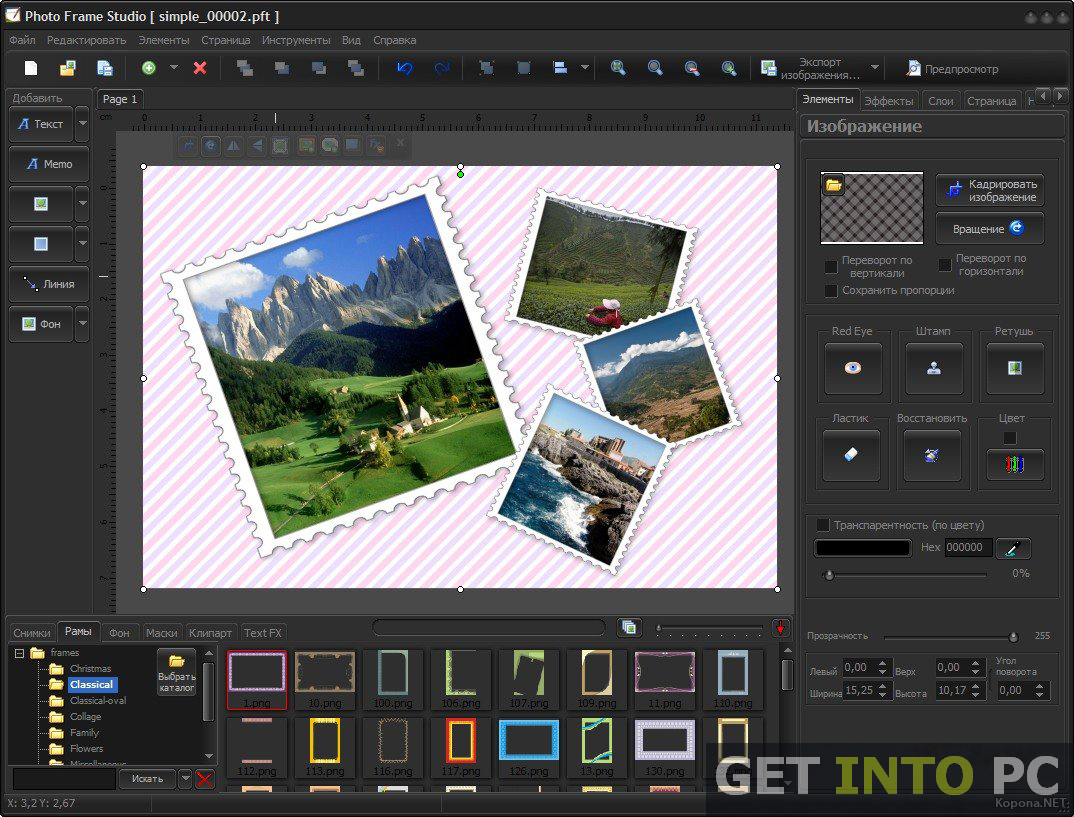Viewport: 1074px width, 817px height.
Task: Select the Collage folder in tree
Action: tap(85, 716)
